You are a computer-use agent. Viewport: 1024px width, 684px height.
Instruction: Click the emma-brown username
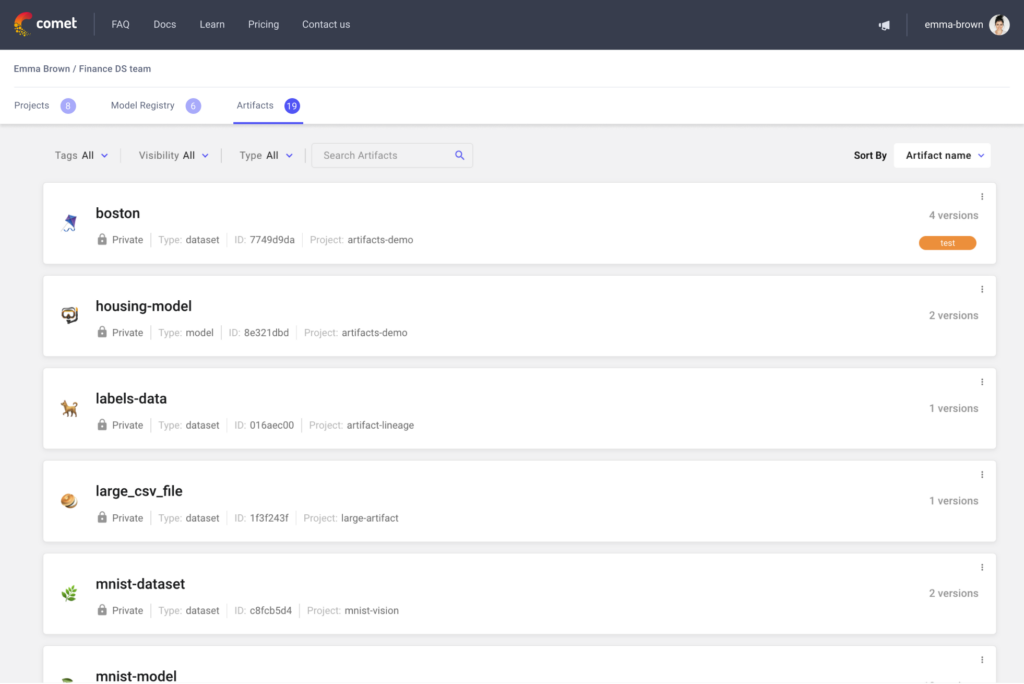tap(953, 25)
